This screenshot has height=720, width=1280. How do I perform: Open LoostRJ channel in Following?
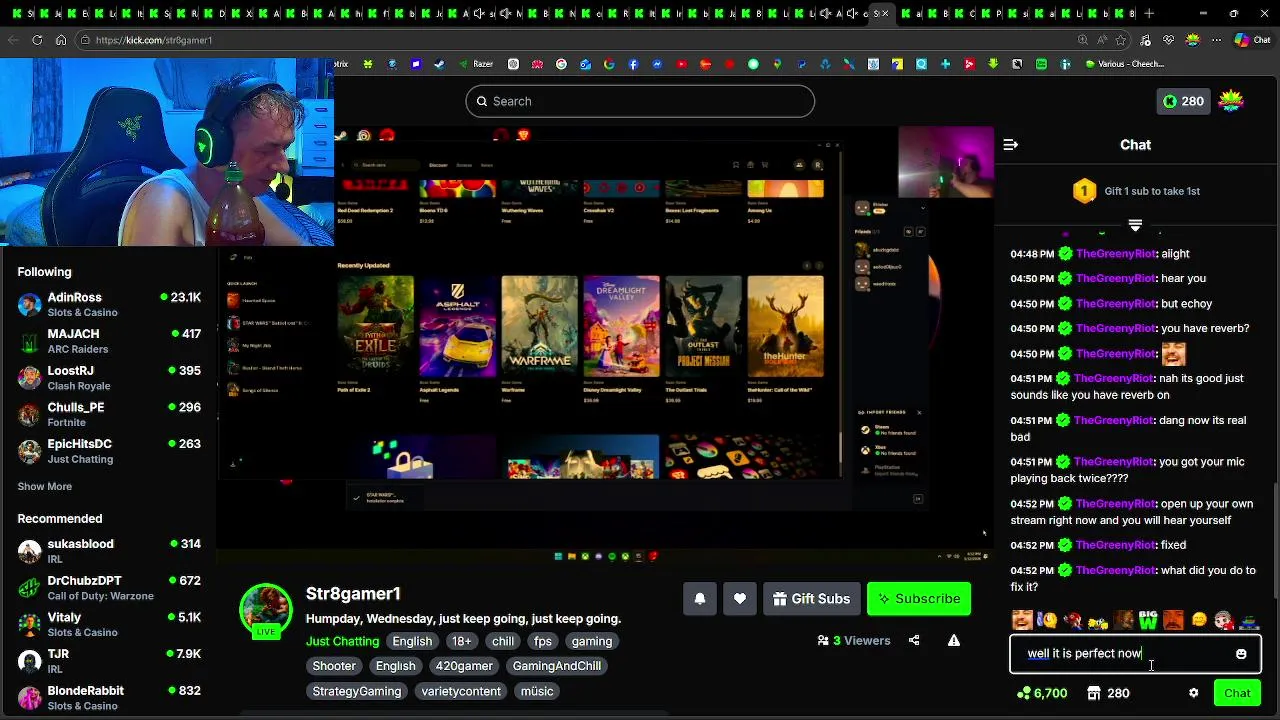click(x=109, y=378)
